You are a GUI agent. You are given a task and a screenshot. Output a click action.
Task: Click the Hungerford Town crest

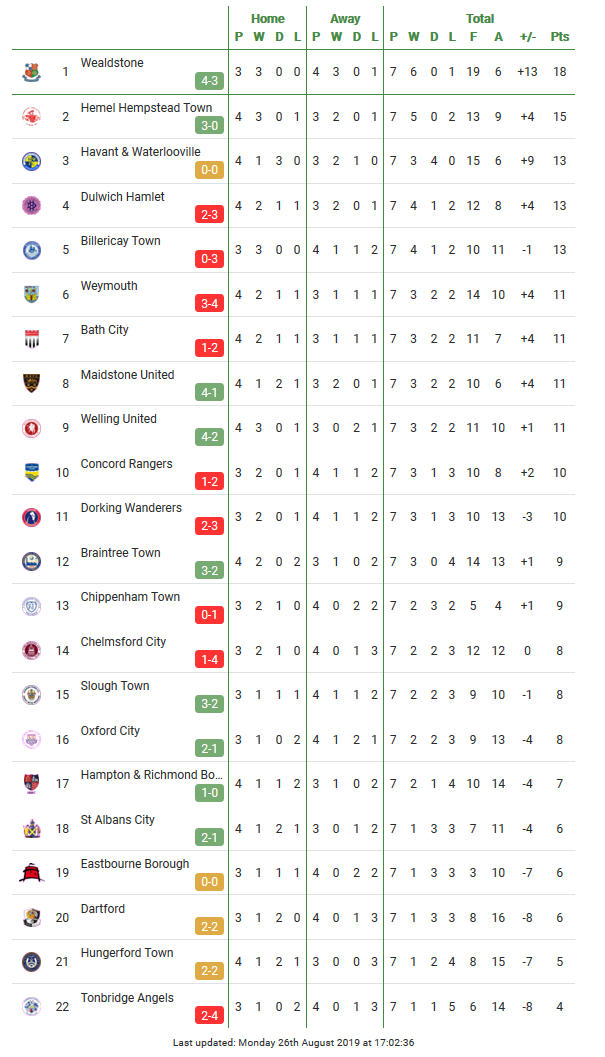31,961
